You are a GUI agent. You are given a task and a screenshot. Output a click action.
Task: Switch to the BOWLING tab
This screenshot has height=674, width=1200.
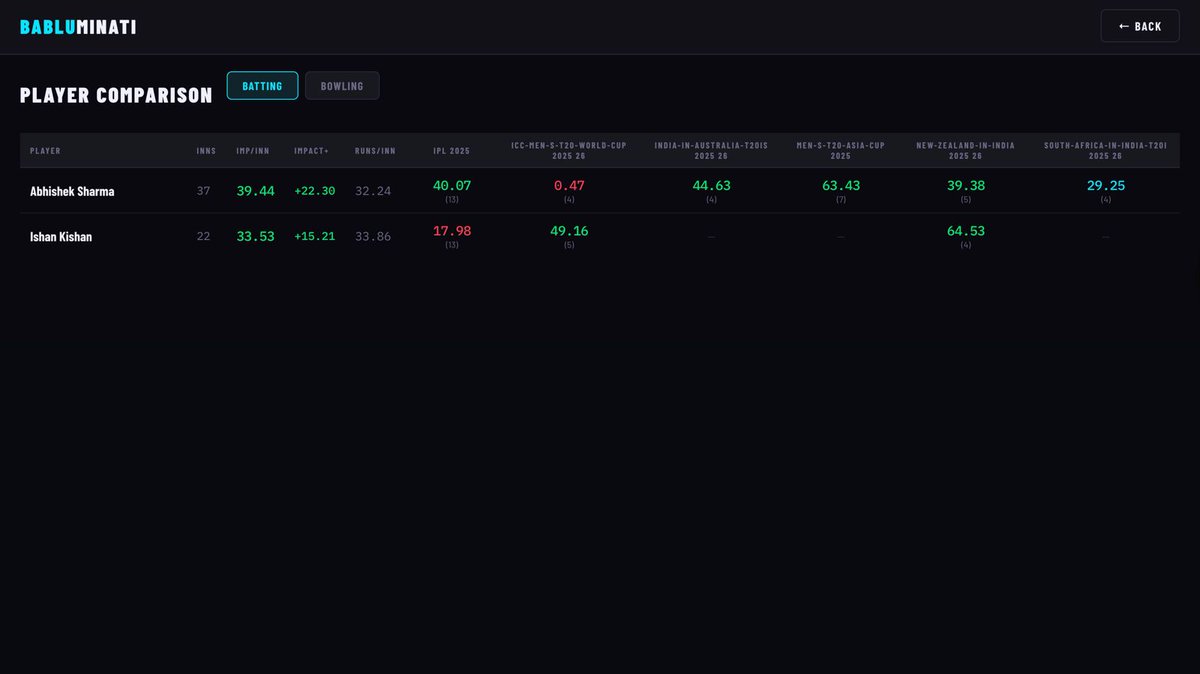click(x=342, y=85)
